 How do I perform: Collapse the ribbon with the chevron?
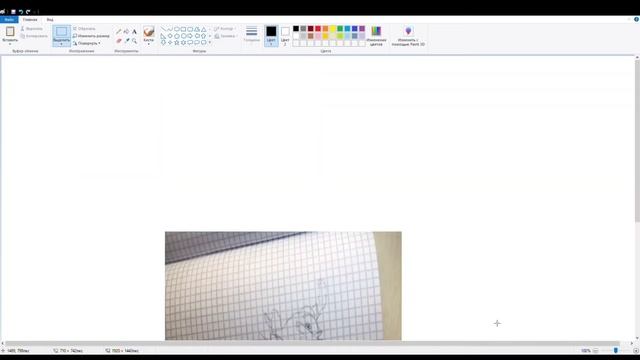629,19
